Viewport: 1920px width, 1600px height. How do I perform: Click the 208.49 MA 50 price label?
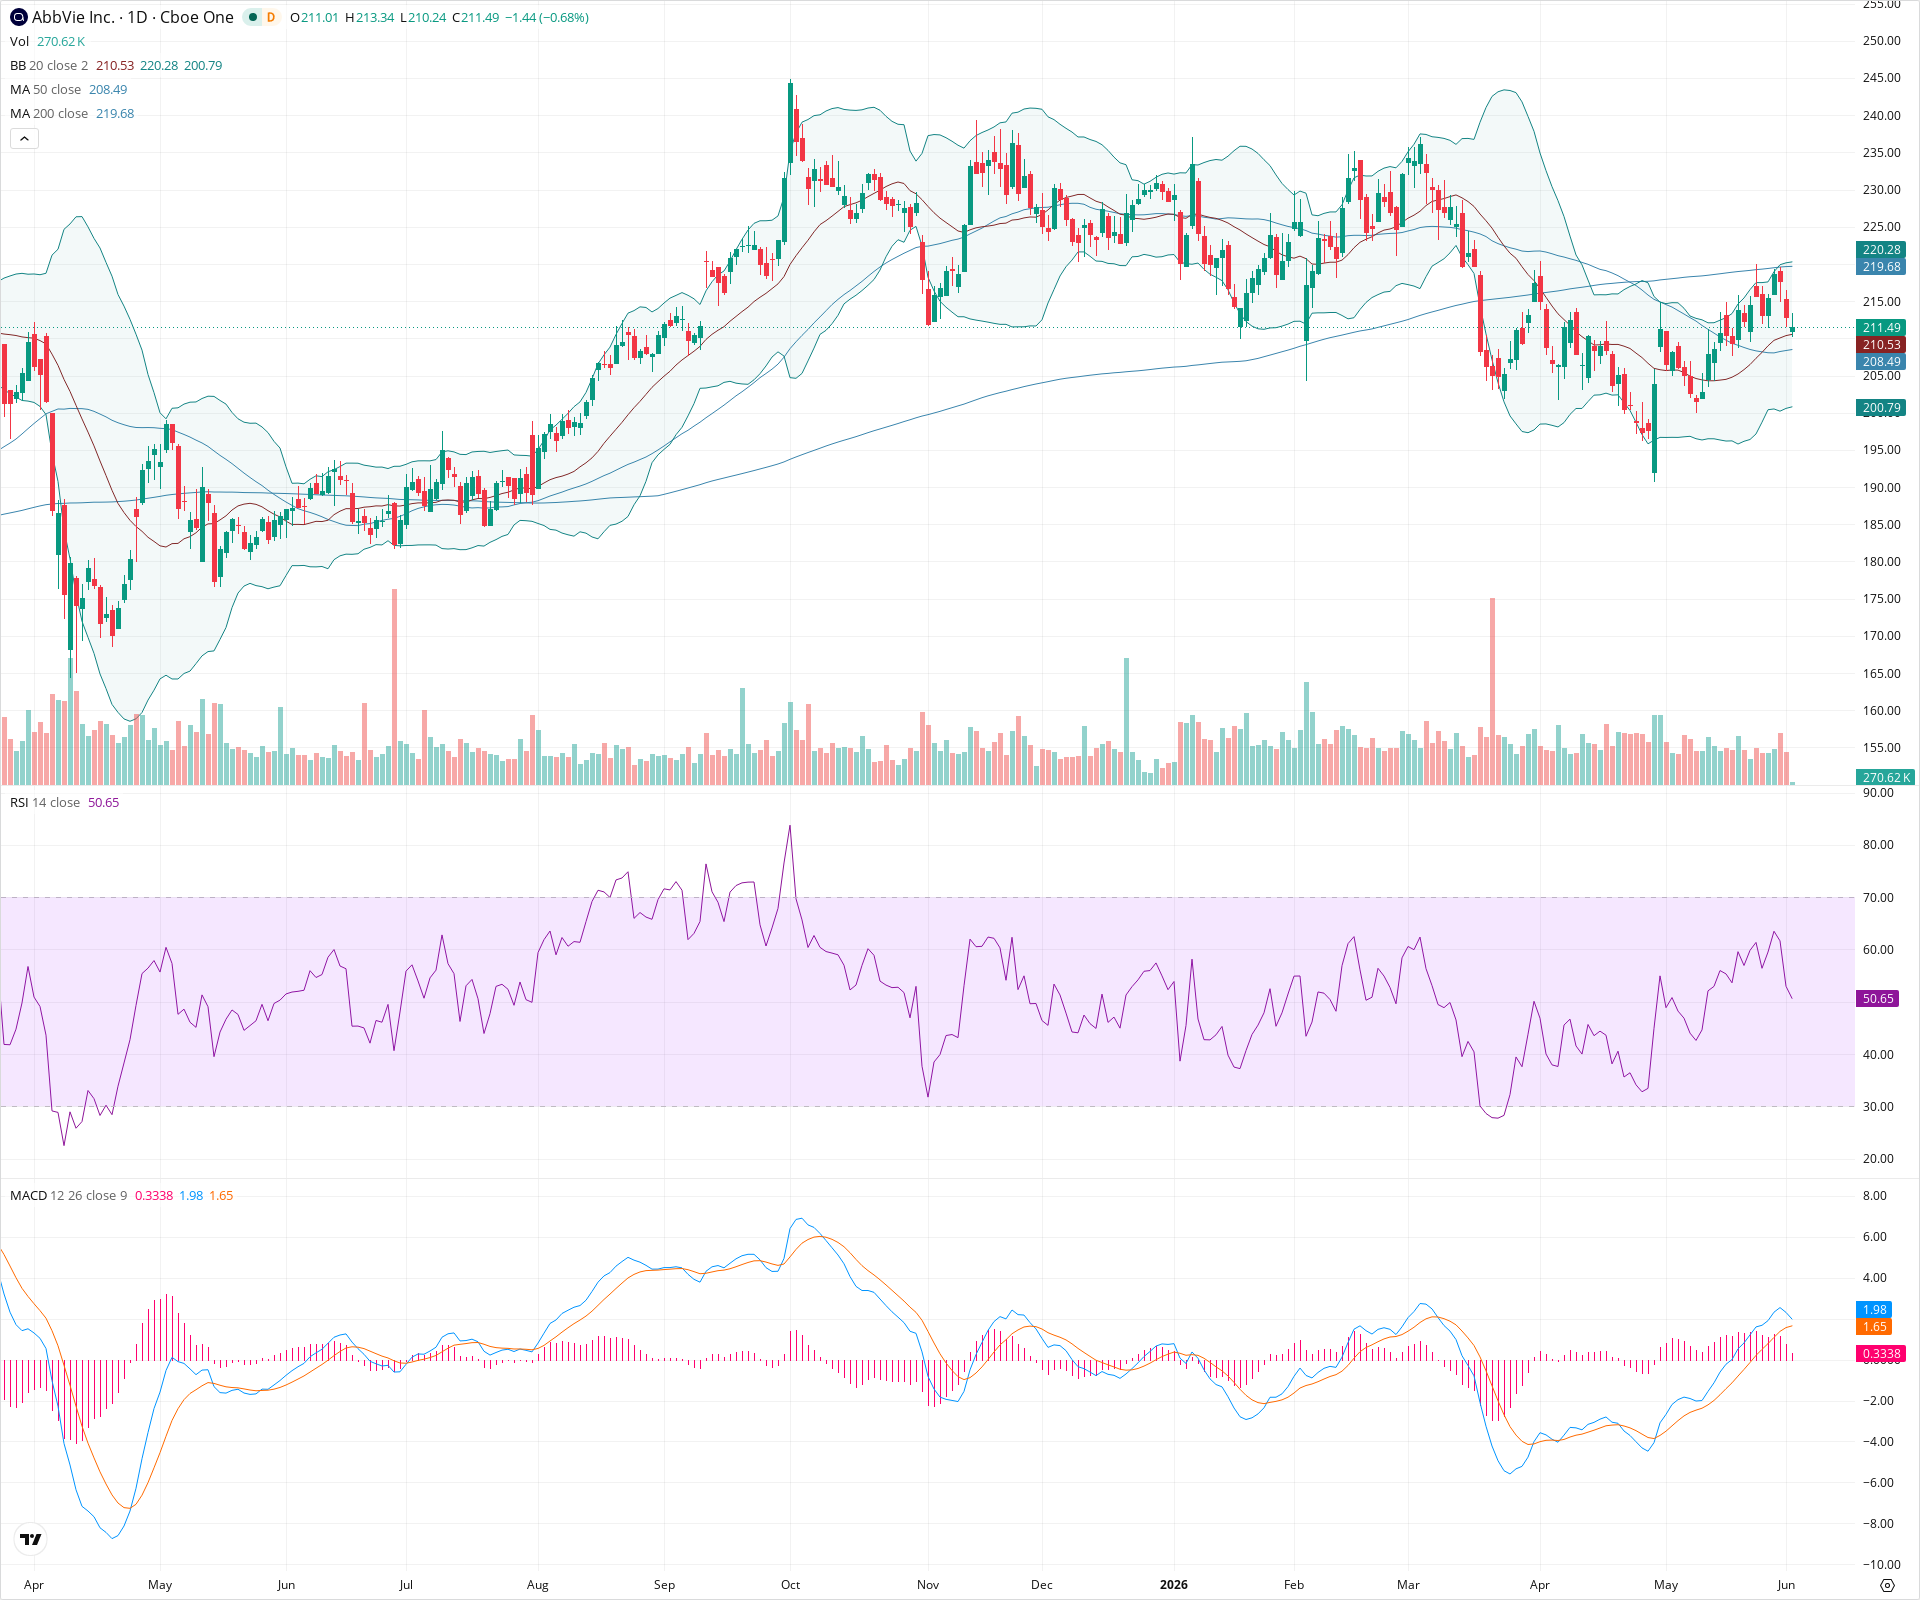(x=1881, y=362)
